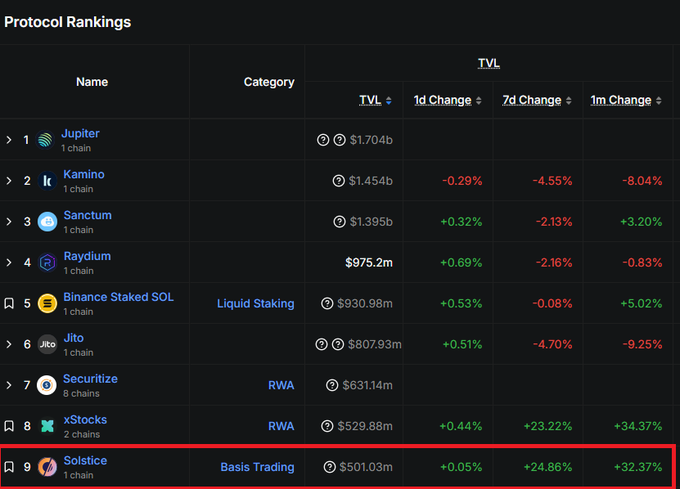Click the $975.2m TVL value
Viewport: 680px width, 489px height.
(x=369, y=263)
